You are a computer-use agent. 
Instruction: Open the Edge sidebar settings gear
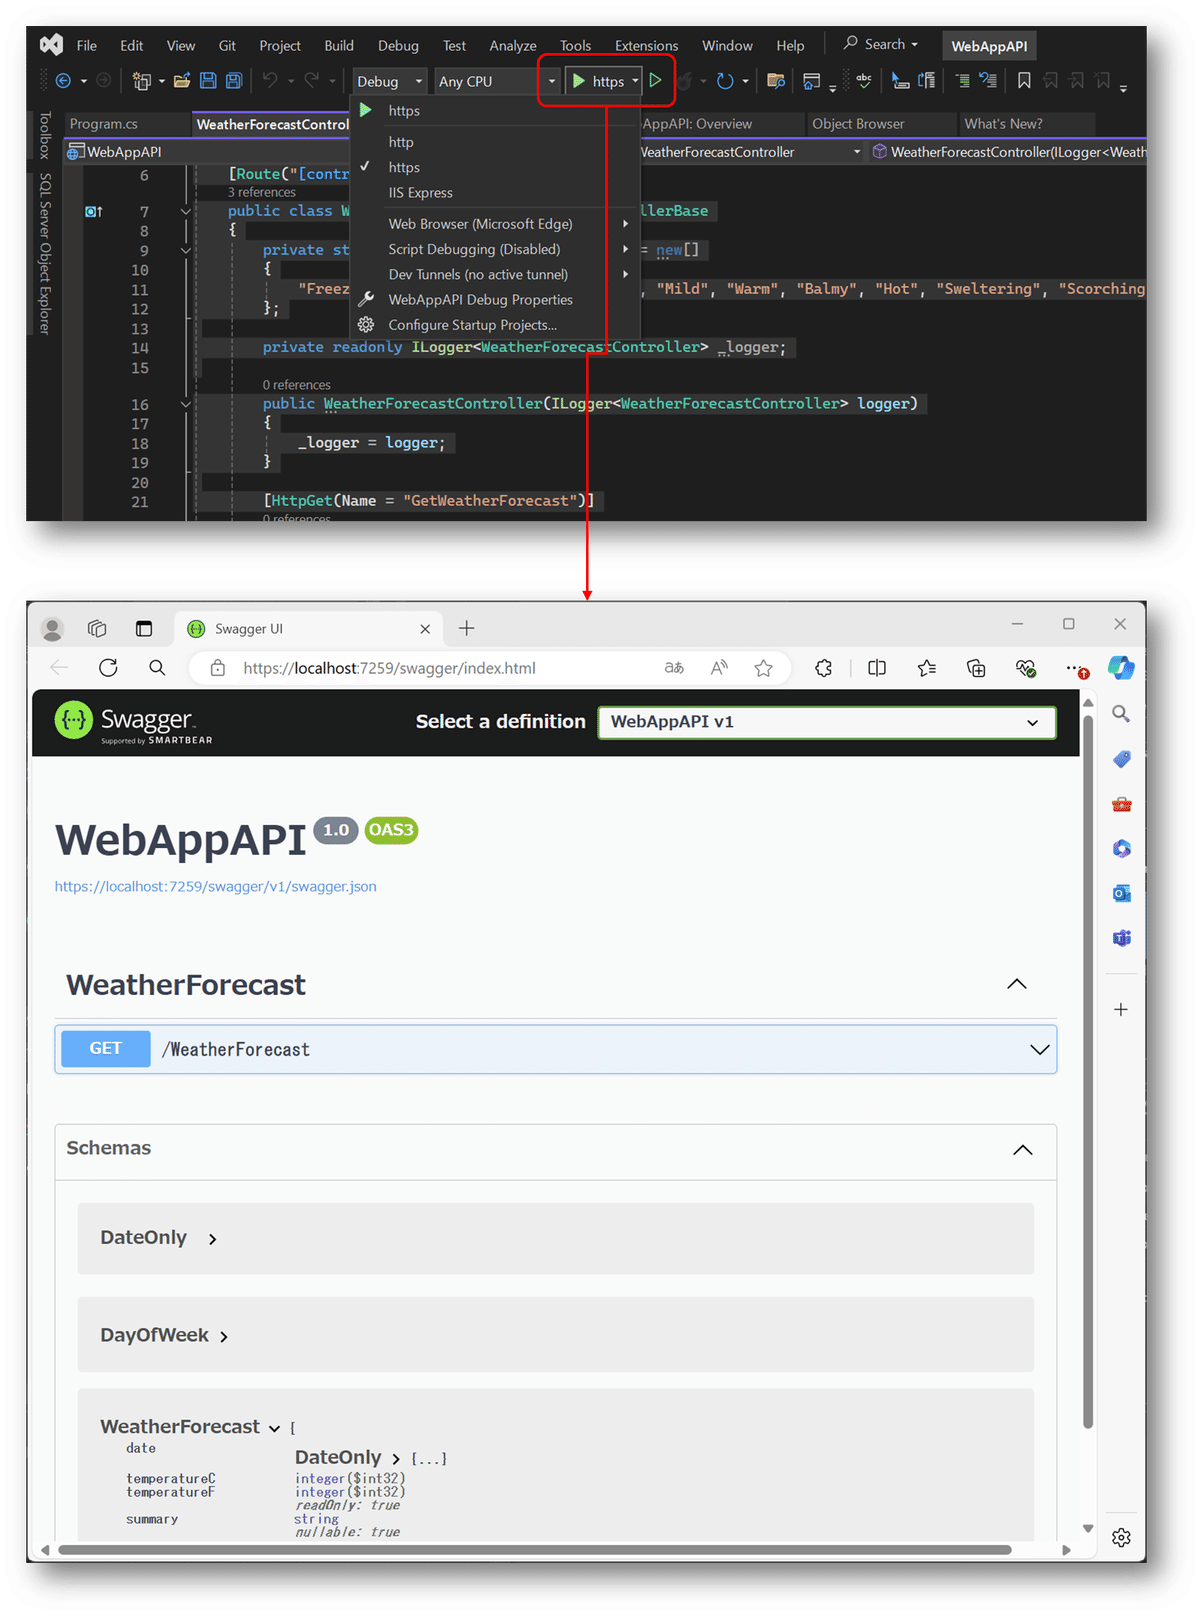[1121, 1538]
